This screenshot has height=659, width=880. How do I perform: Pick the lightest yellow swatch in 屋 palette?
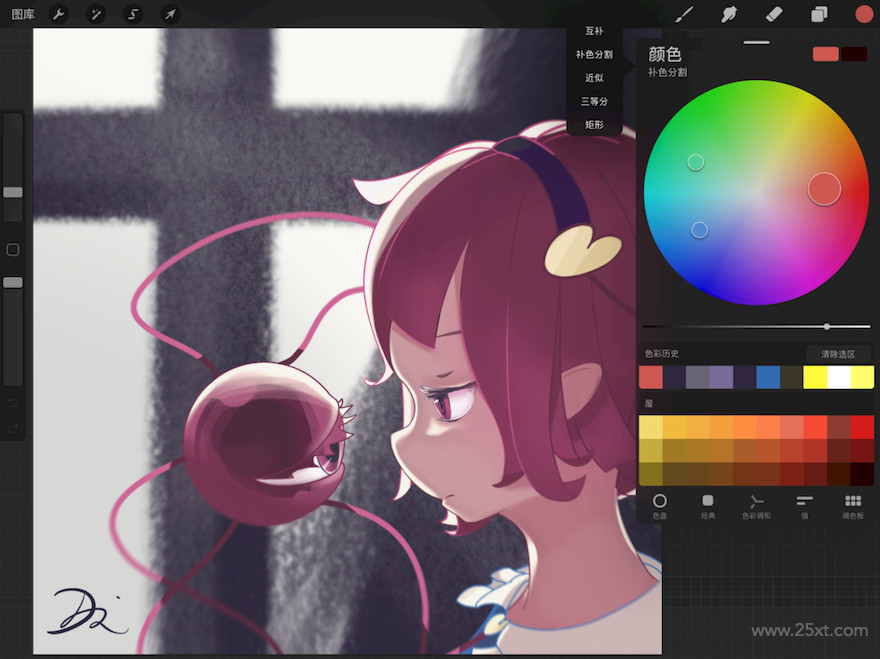(x=650, y=427)
